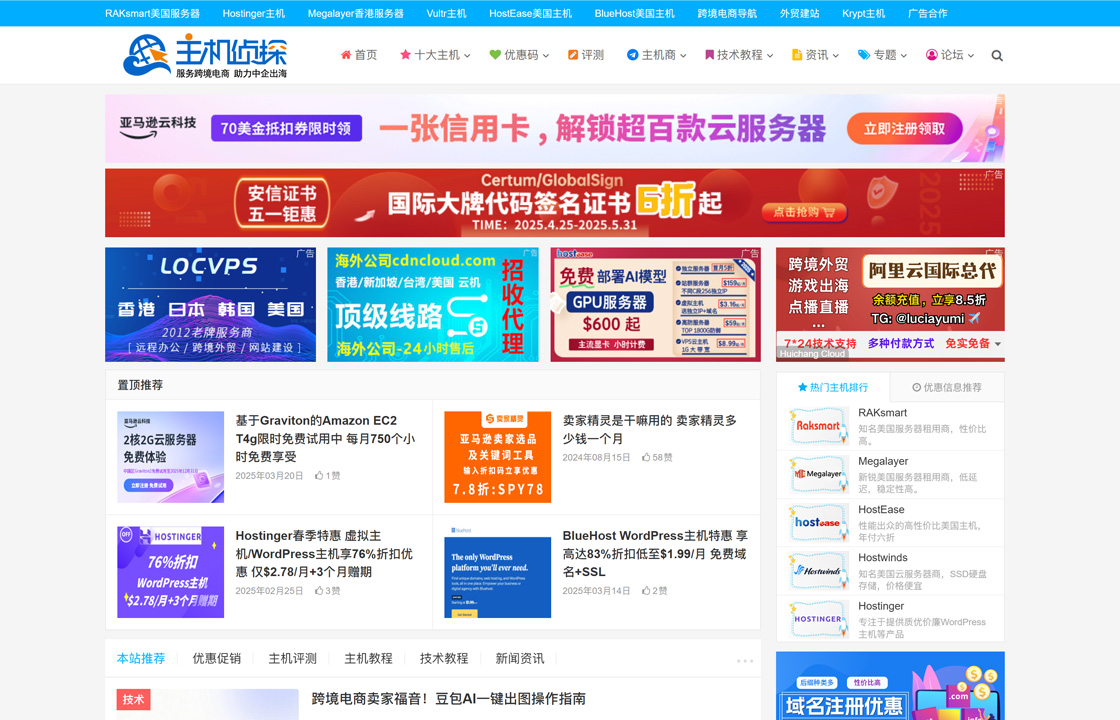Click the dropdown arrow on 阿里云国际总代 ad
The width and height of the screenshot is (1120, 720).
pyautogui.click(x=998, y=344)
